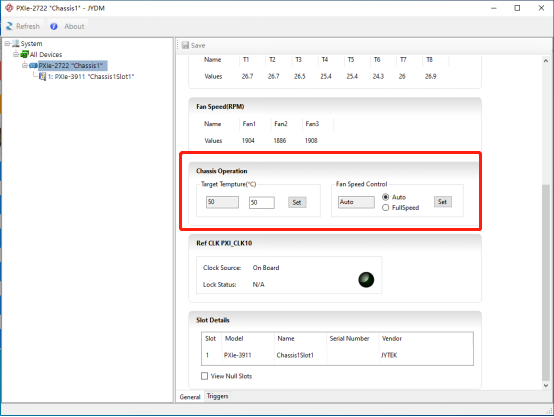Click the JYDM app icon in the title bar
This screenshot has height=417, width=554.
9,8
